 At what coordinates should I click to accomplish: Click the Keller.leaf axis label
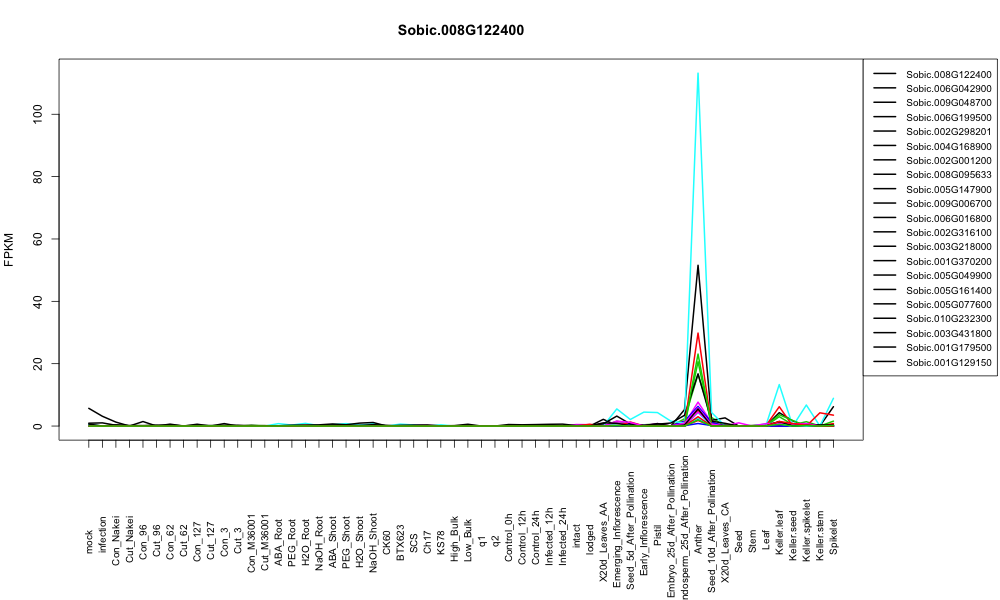coord(779,532)
